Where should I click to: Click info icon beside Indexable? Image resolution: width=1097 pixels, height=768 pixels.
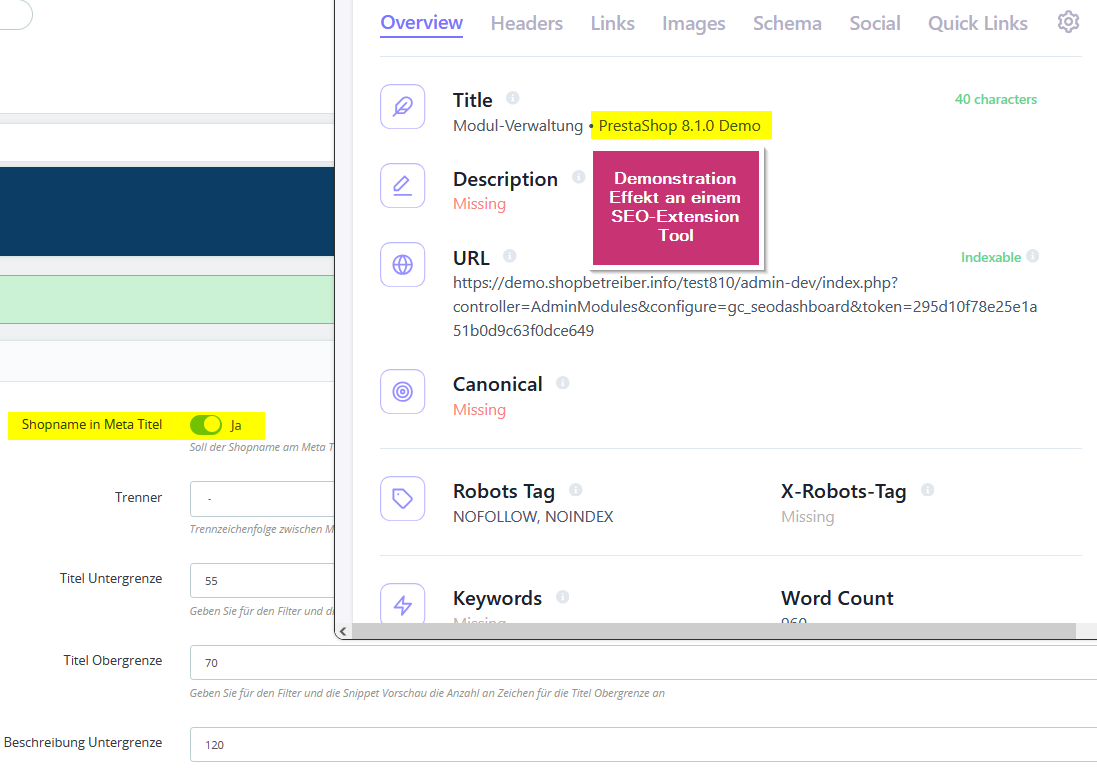[x=1032, y=256]
